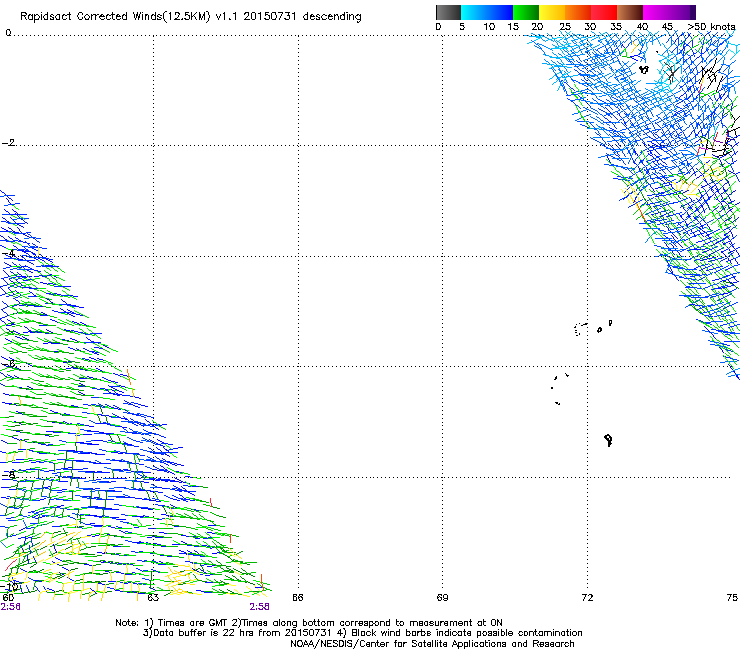This screenshot has width=740, height=650.
Task: Click the '>50 knots' legend label
Action: coord(711,27)
